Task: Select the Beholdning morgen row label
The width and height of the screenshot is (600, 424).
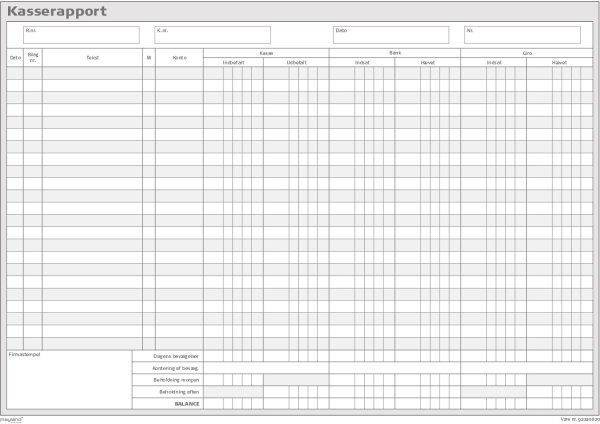Action: [x=176, y=380]
